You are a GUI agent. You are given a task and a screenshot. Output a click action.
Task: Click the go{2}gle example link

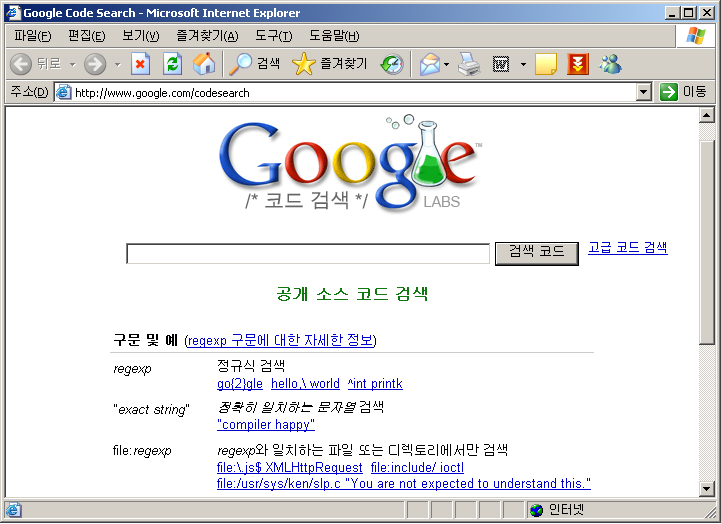[240, 384]
